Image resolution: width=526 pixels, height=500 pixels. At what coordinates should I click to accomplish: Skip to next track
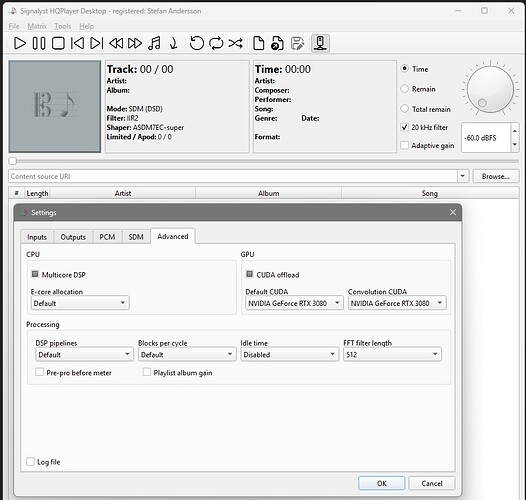97,43
